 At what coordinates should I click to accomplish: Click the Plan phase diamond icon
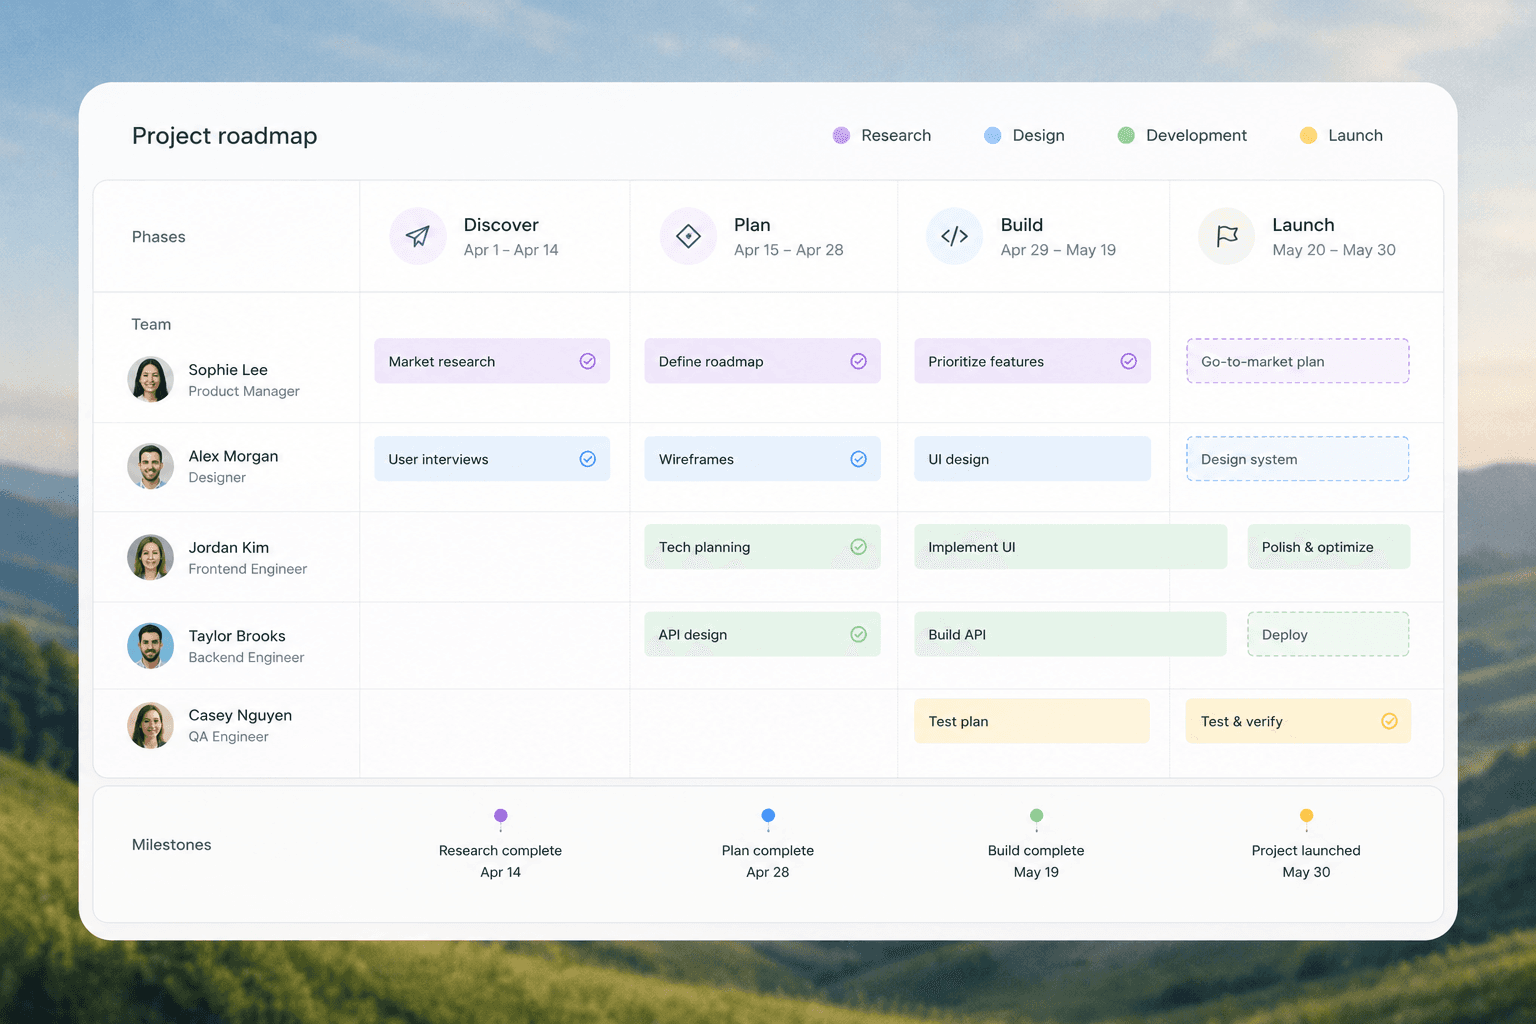[x=688, y=236]
